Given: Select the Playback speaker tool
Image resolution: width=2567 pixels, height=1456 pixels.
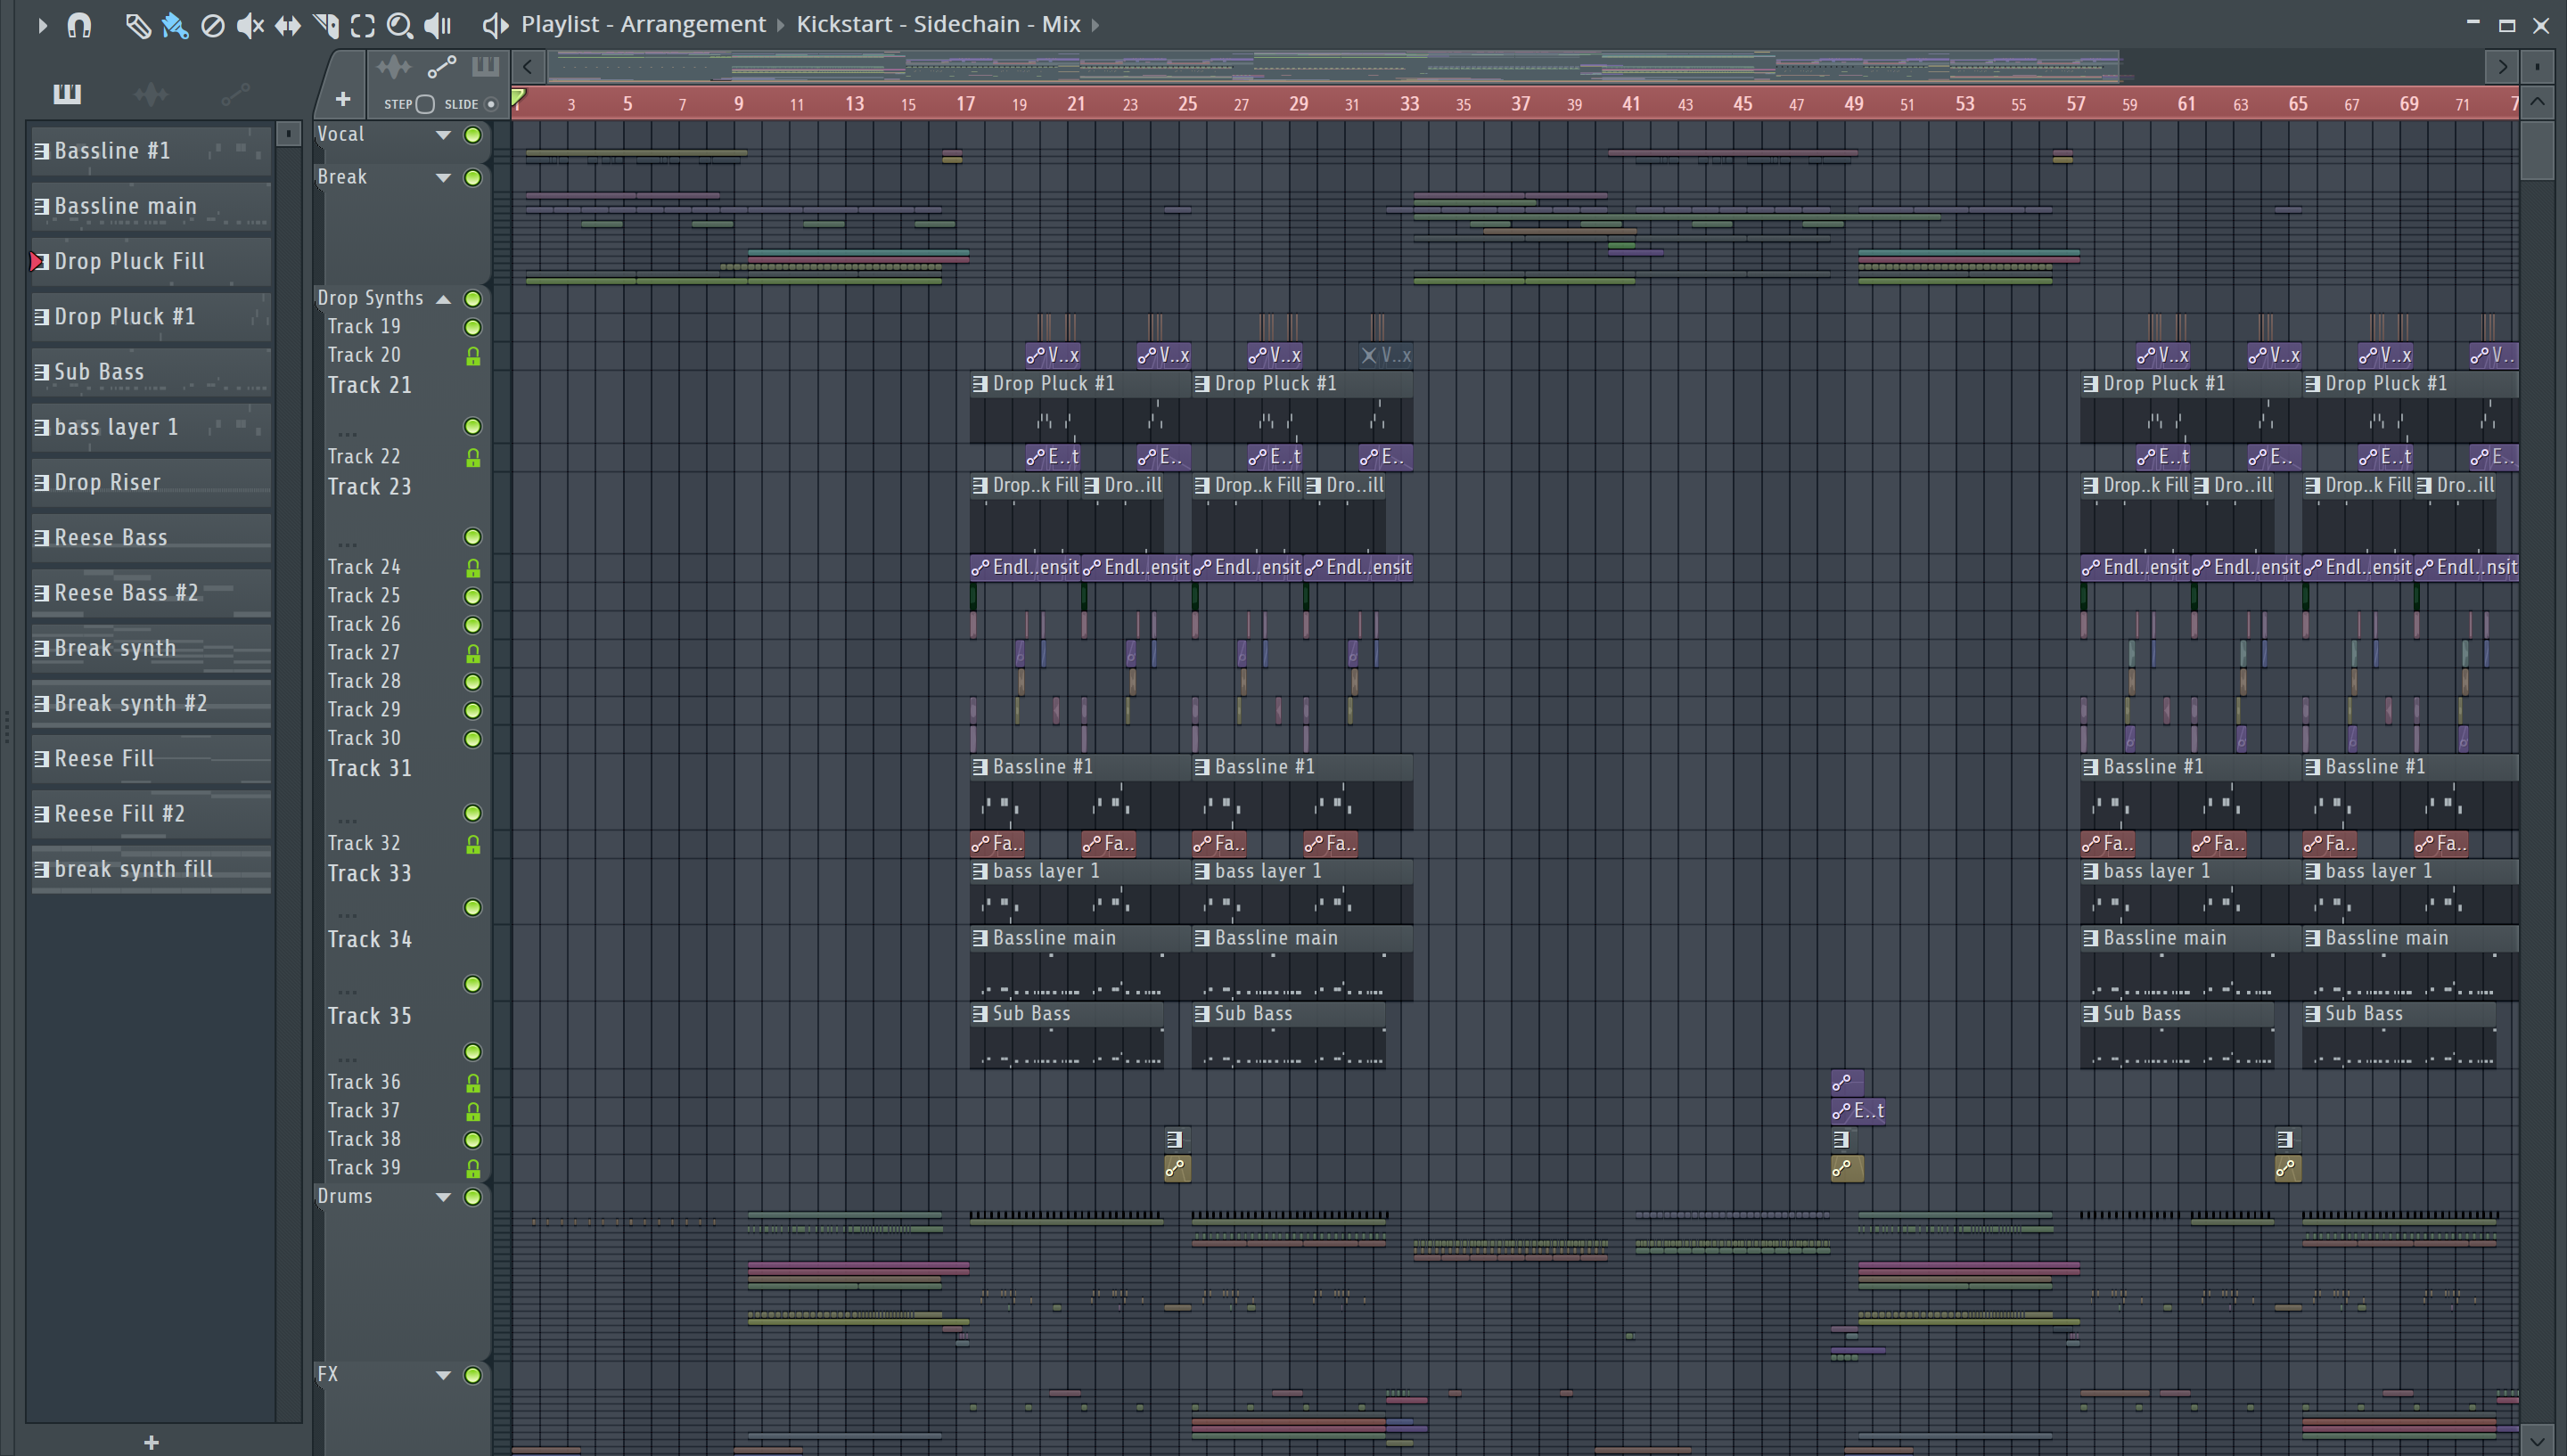Looking at the screenshot, I should click(438, 25).
